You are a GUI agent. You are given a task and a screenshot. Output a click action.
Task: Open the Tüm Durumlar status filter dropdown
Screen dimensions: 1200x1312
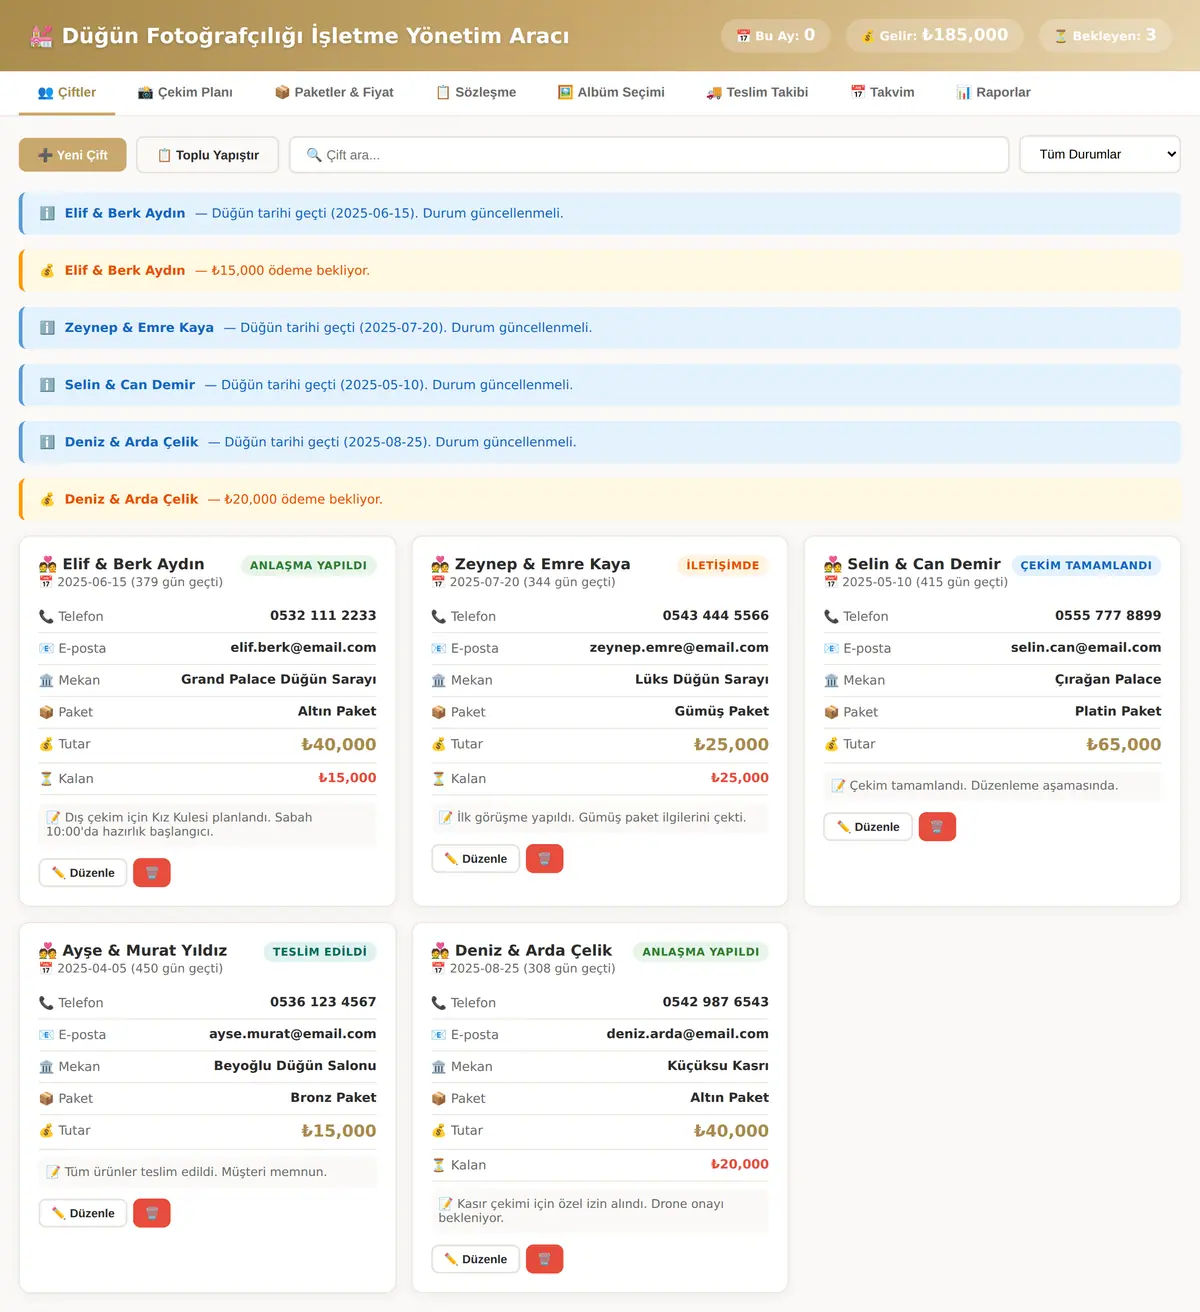click(1100, 155)
